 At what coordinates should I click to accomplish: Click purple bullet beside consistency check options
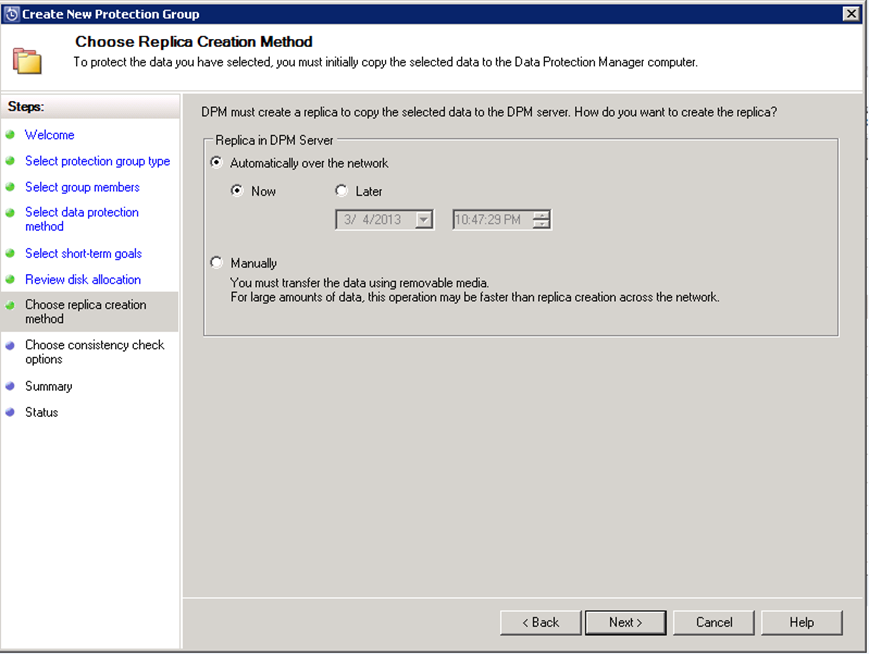tap(10, 345)
